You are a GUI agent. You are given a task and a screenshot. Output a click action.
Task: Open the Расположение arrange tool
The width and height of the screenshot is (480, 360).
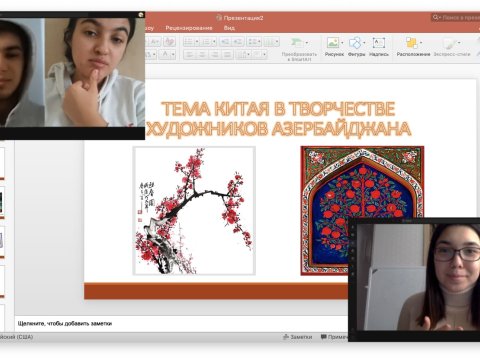413,47
